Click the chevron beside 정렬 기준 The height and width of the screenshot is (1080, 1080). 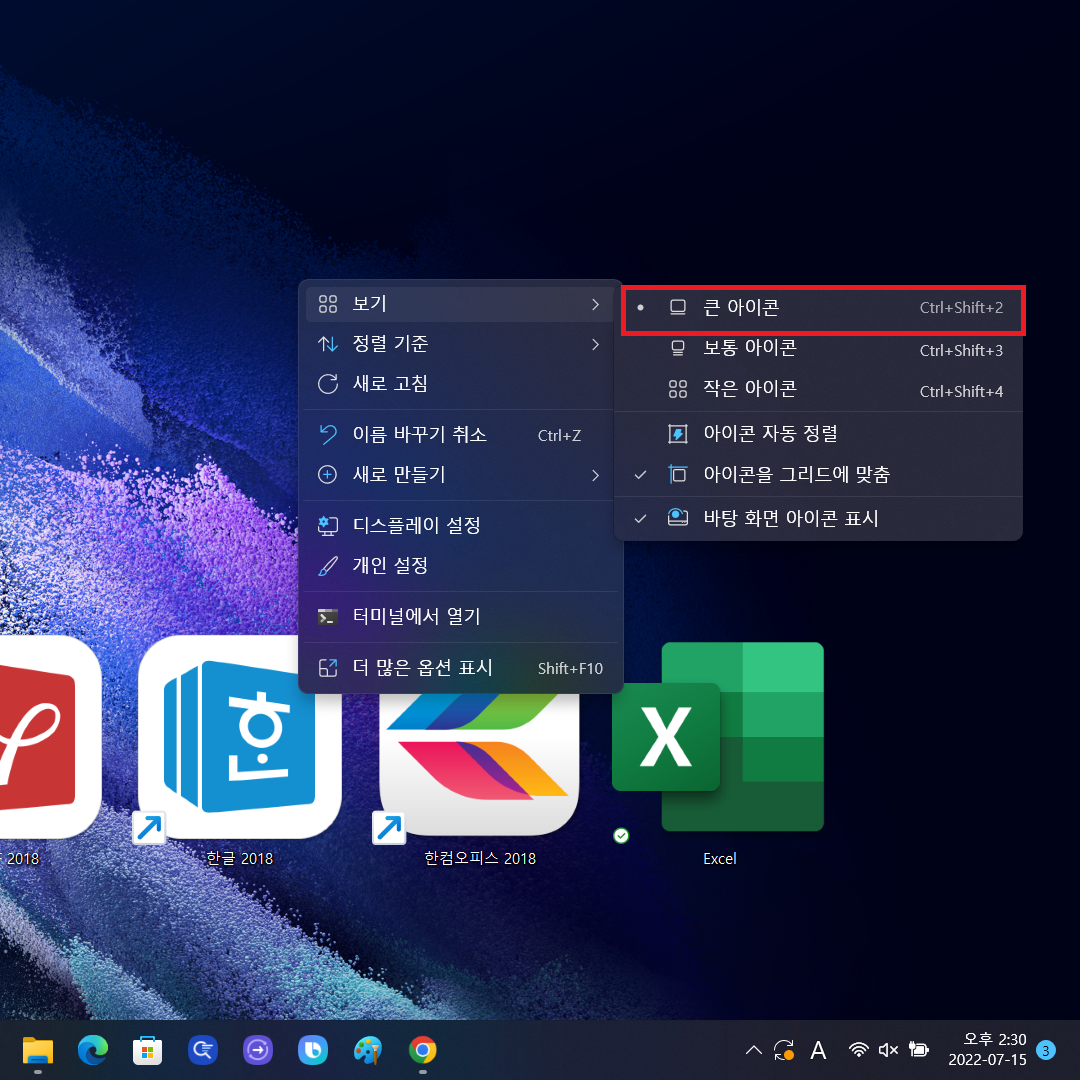coord(596,344)
